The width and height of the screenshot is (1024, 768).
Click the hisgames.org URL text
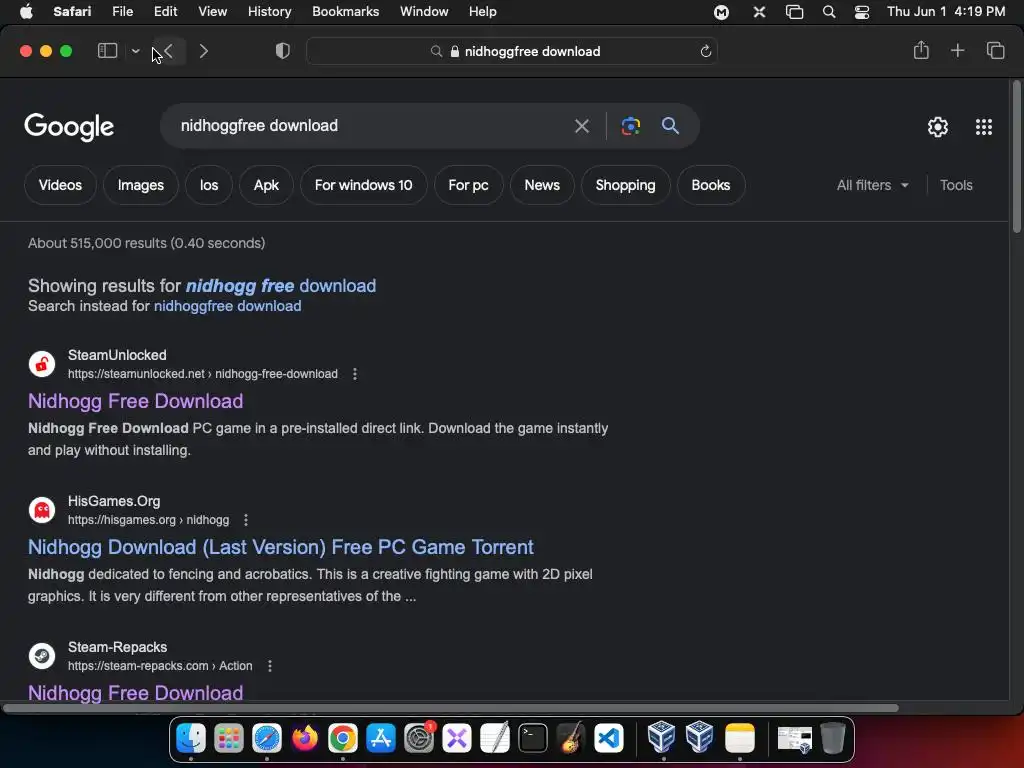[x=148, y=520]
